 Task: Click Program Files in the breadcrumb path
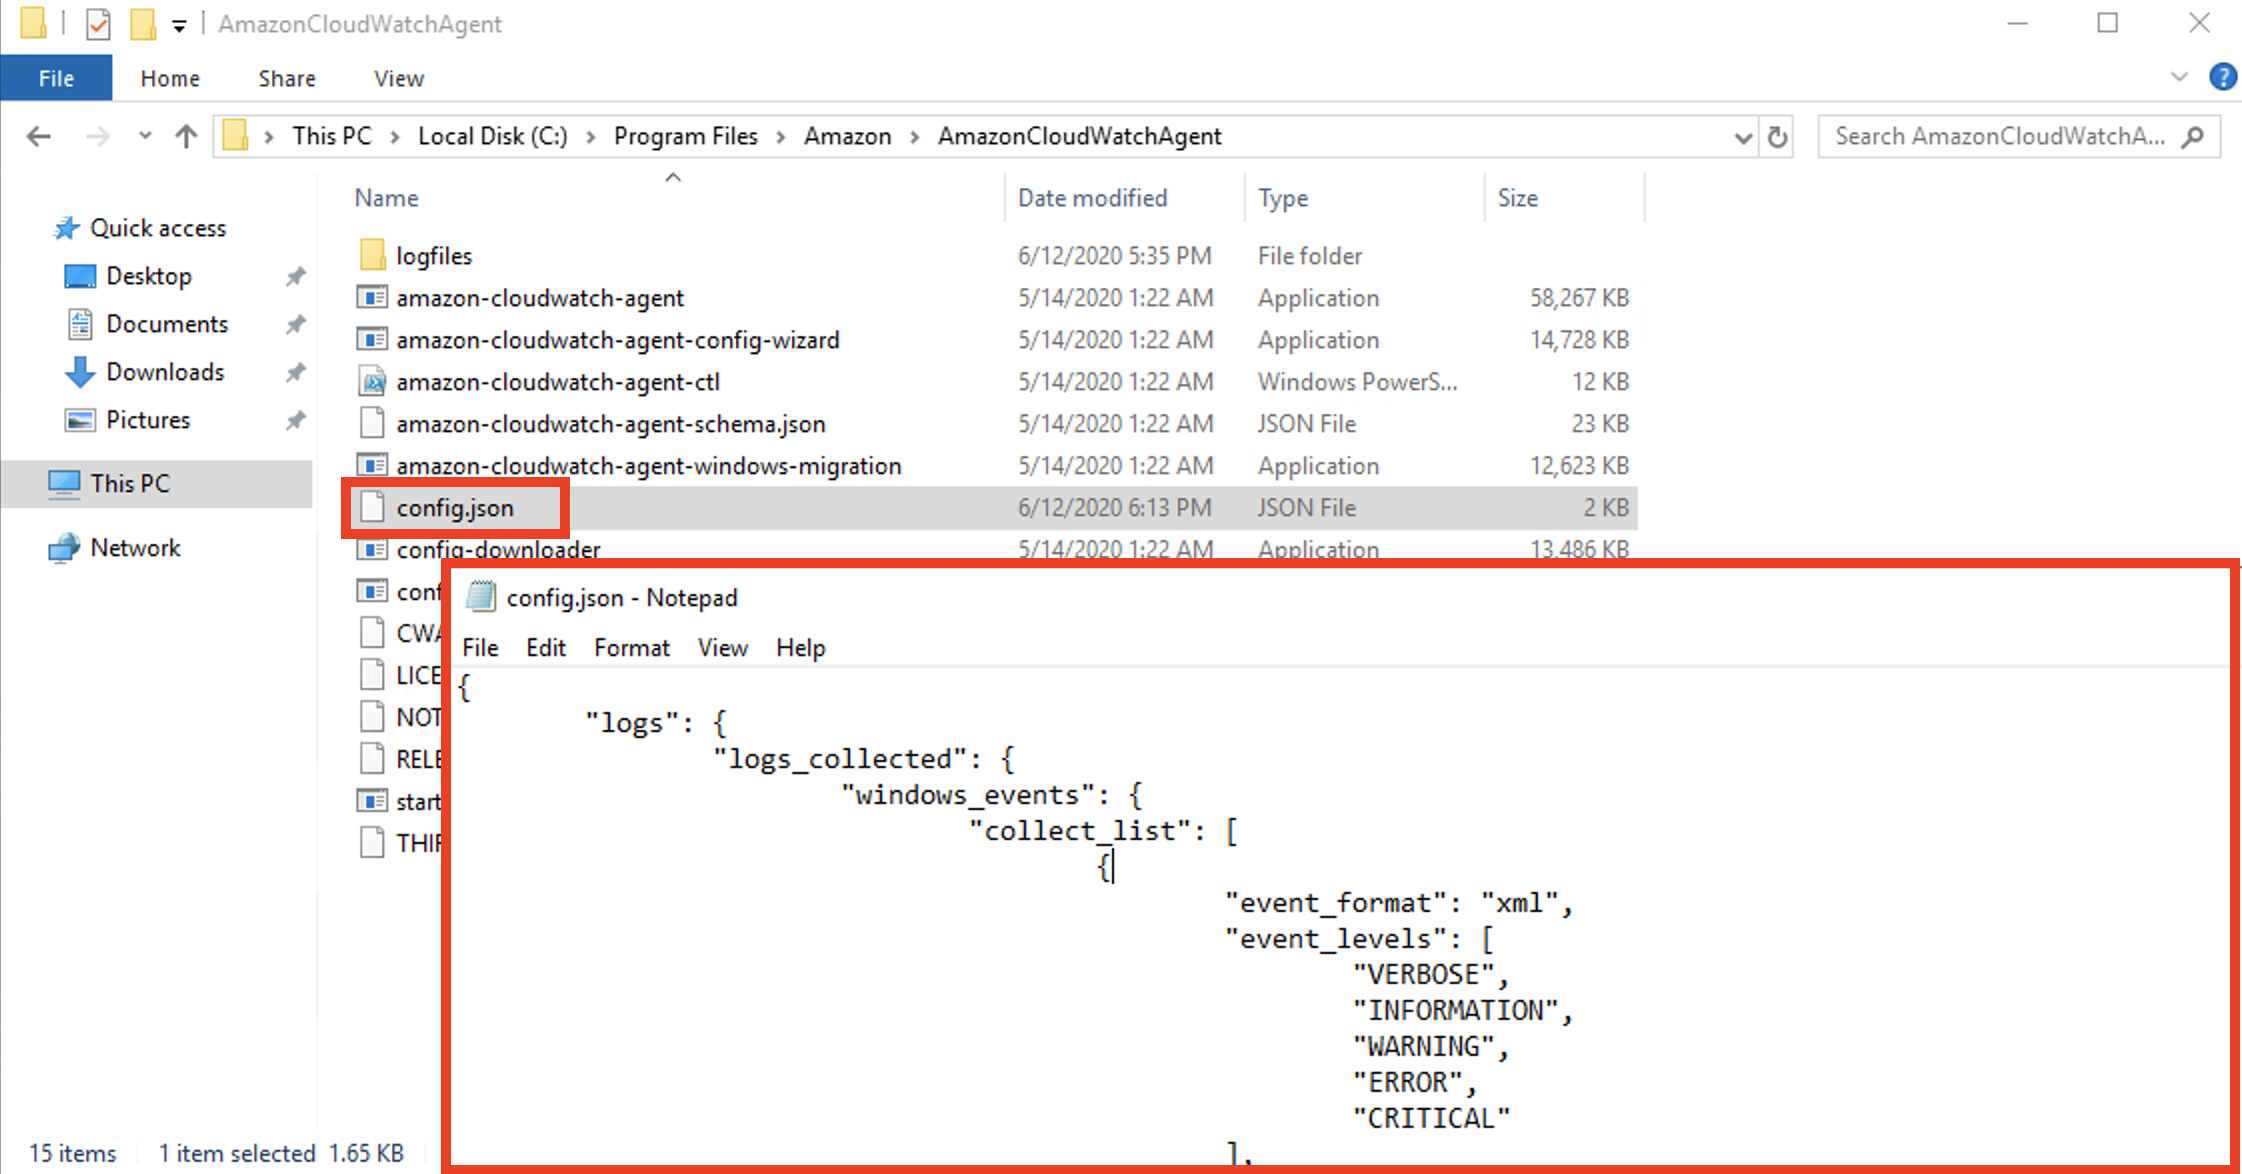685,136
